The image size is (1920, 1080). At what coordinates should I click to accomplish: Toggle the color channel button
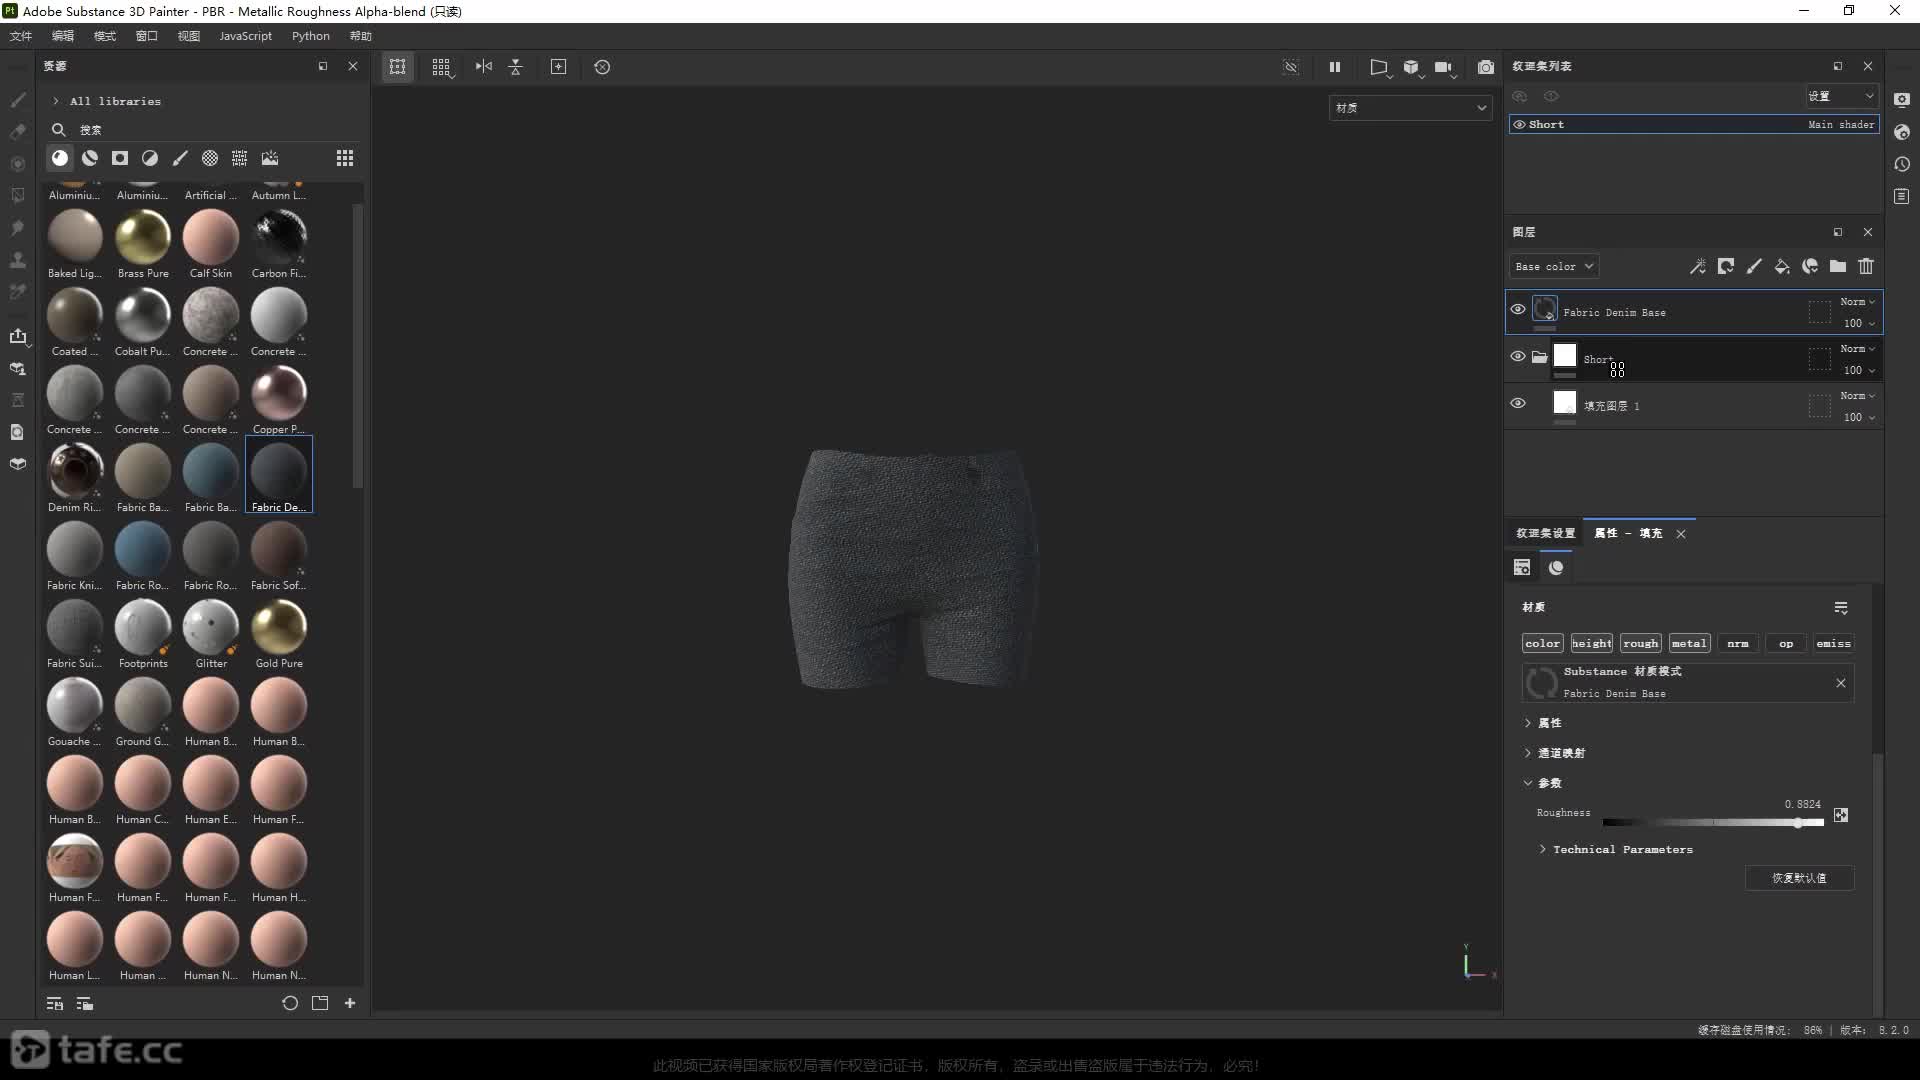[x=1542, y=644]
